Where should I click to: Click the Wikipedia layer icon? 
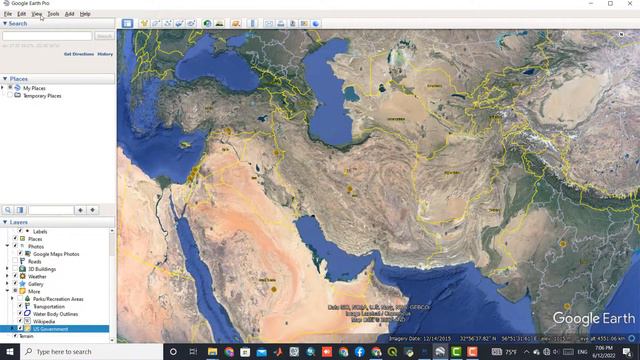coord(27,321)
